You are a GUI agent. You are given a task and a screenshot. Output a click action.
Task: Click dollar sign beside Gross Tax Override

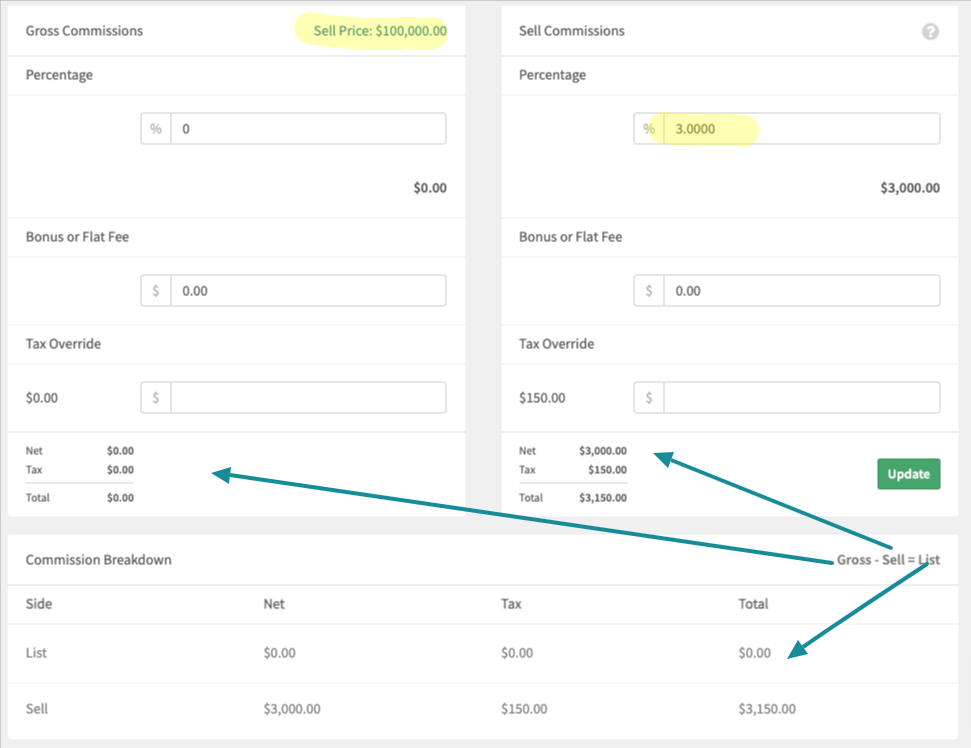tap(156, 398)
